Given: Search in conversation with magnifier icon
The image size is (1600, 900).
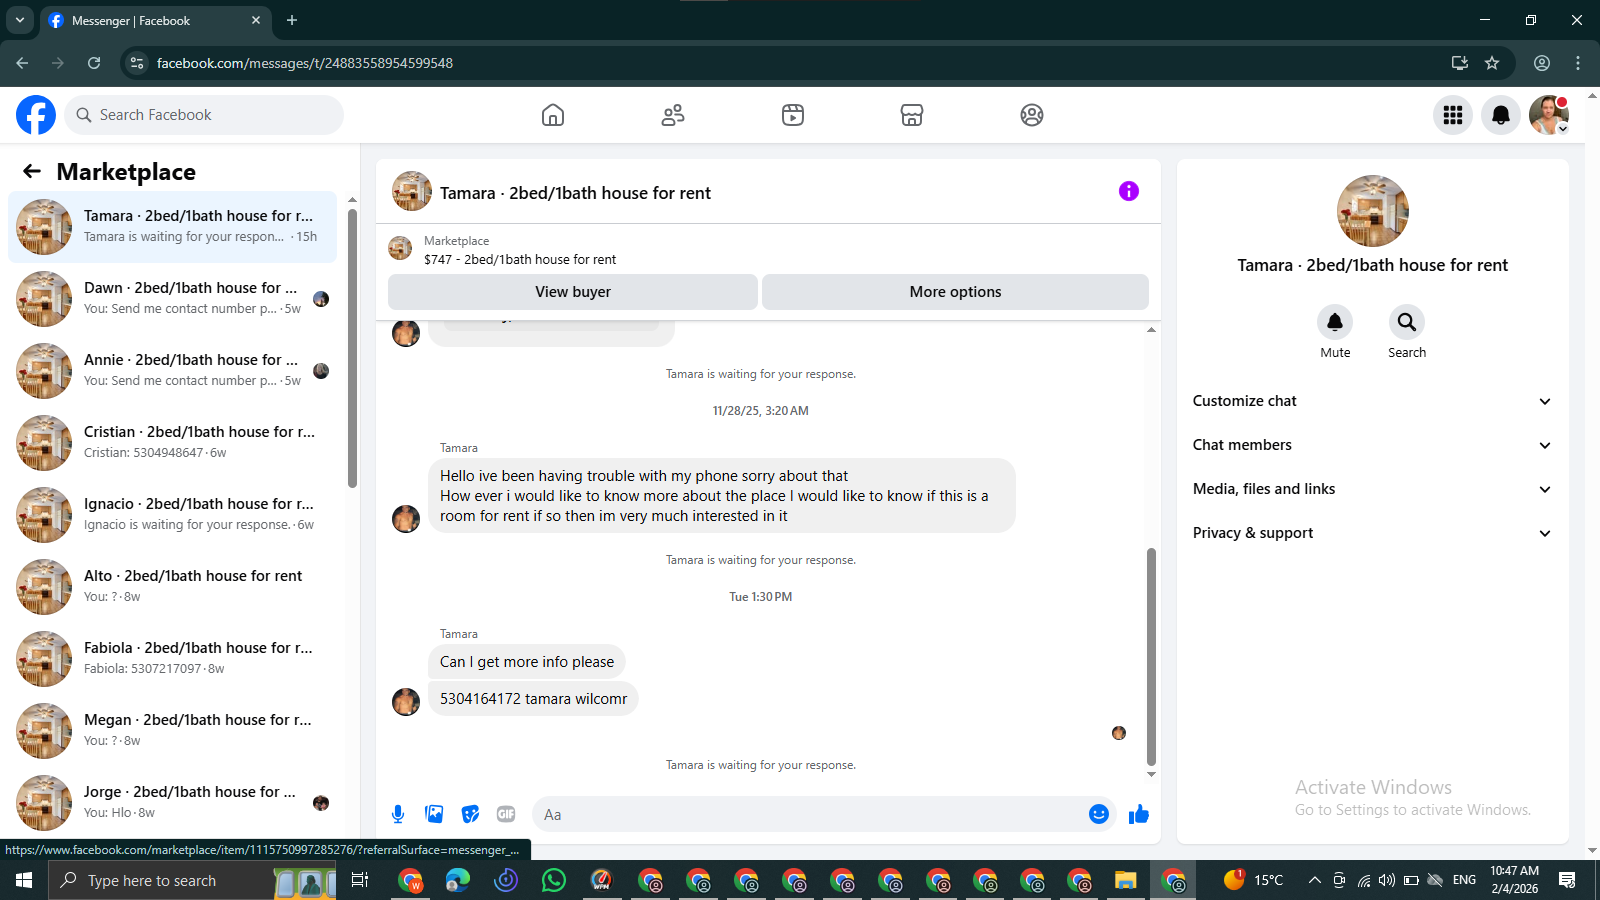Looking at the screenshot, I should pos(1407,322).
